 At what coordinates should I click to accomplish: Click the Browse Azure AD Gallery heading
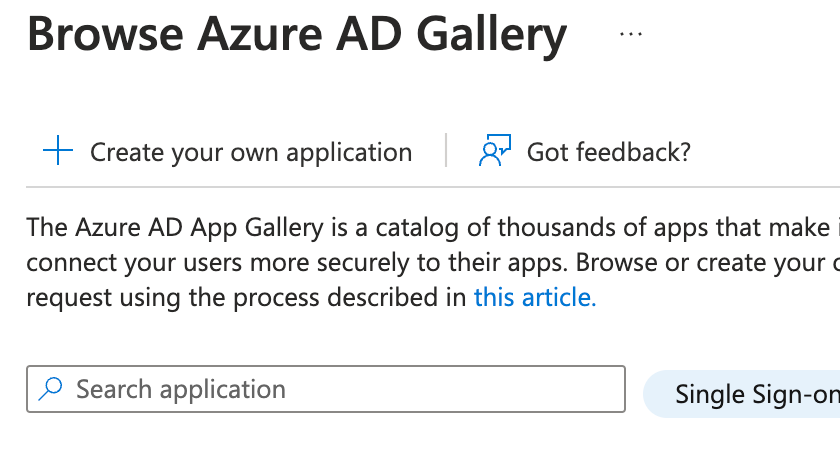click(x=297, y=34)
